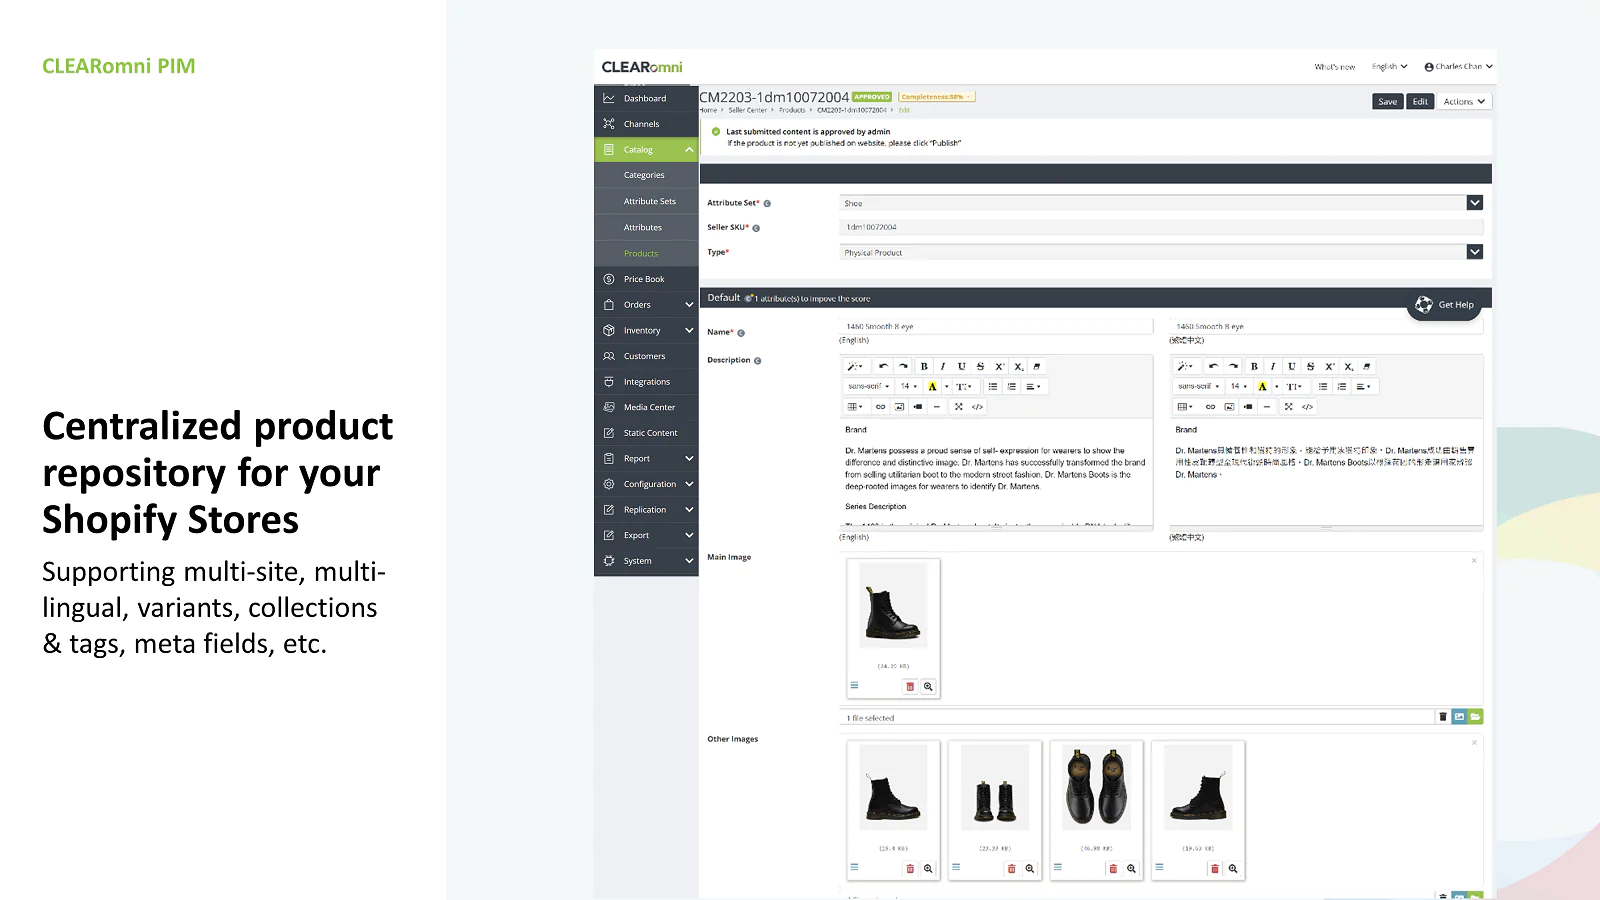Screen dimensions: 1600x900
Task: Insert a link in English description editor
Action: click(x=880, y=407)
